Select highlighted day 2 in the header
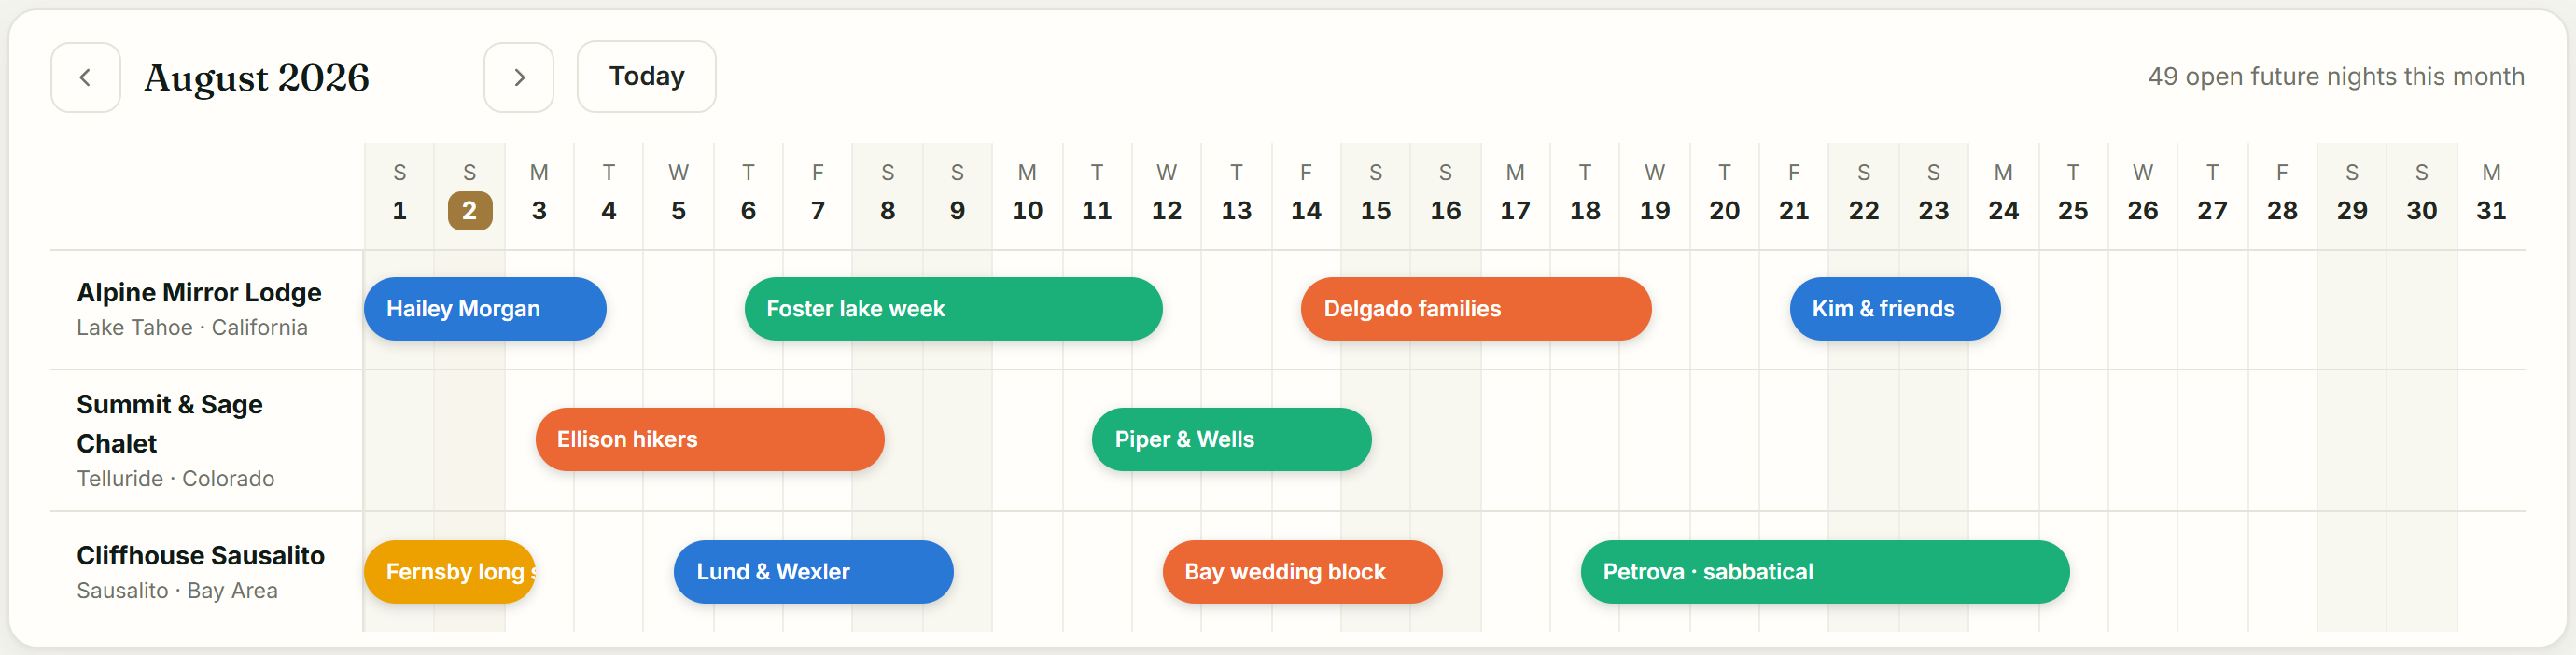Image resolution: width=2576 pixels, height=655 pixels. [470, 211]
